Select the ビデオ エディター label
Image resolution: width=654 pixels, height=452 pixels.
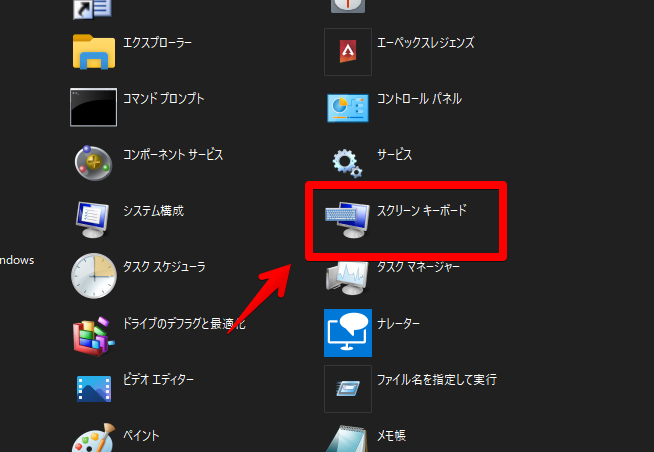(158, 379)
